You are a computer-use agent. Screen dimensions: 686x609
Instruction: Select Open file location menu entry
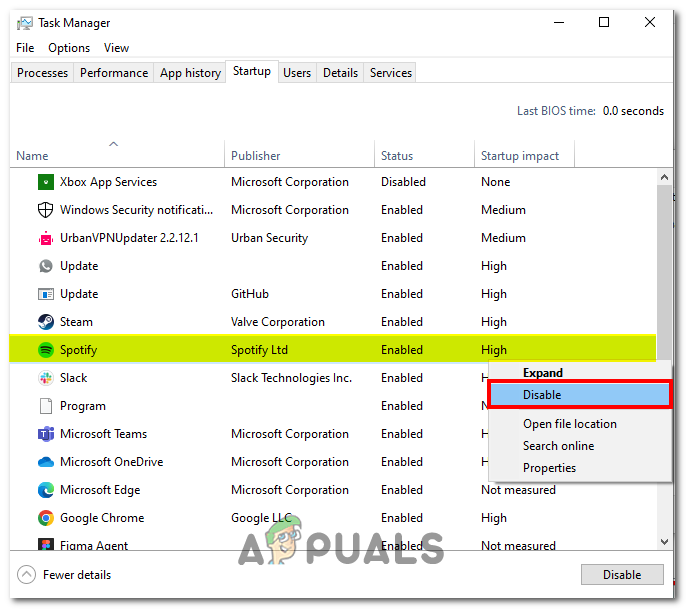tap(570, 424)
